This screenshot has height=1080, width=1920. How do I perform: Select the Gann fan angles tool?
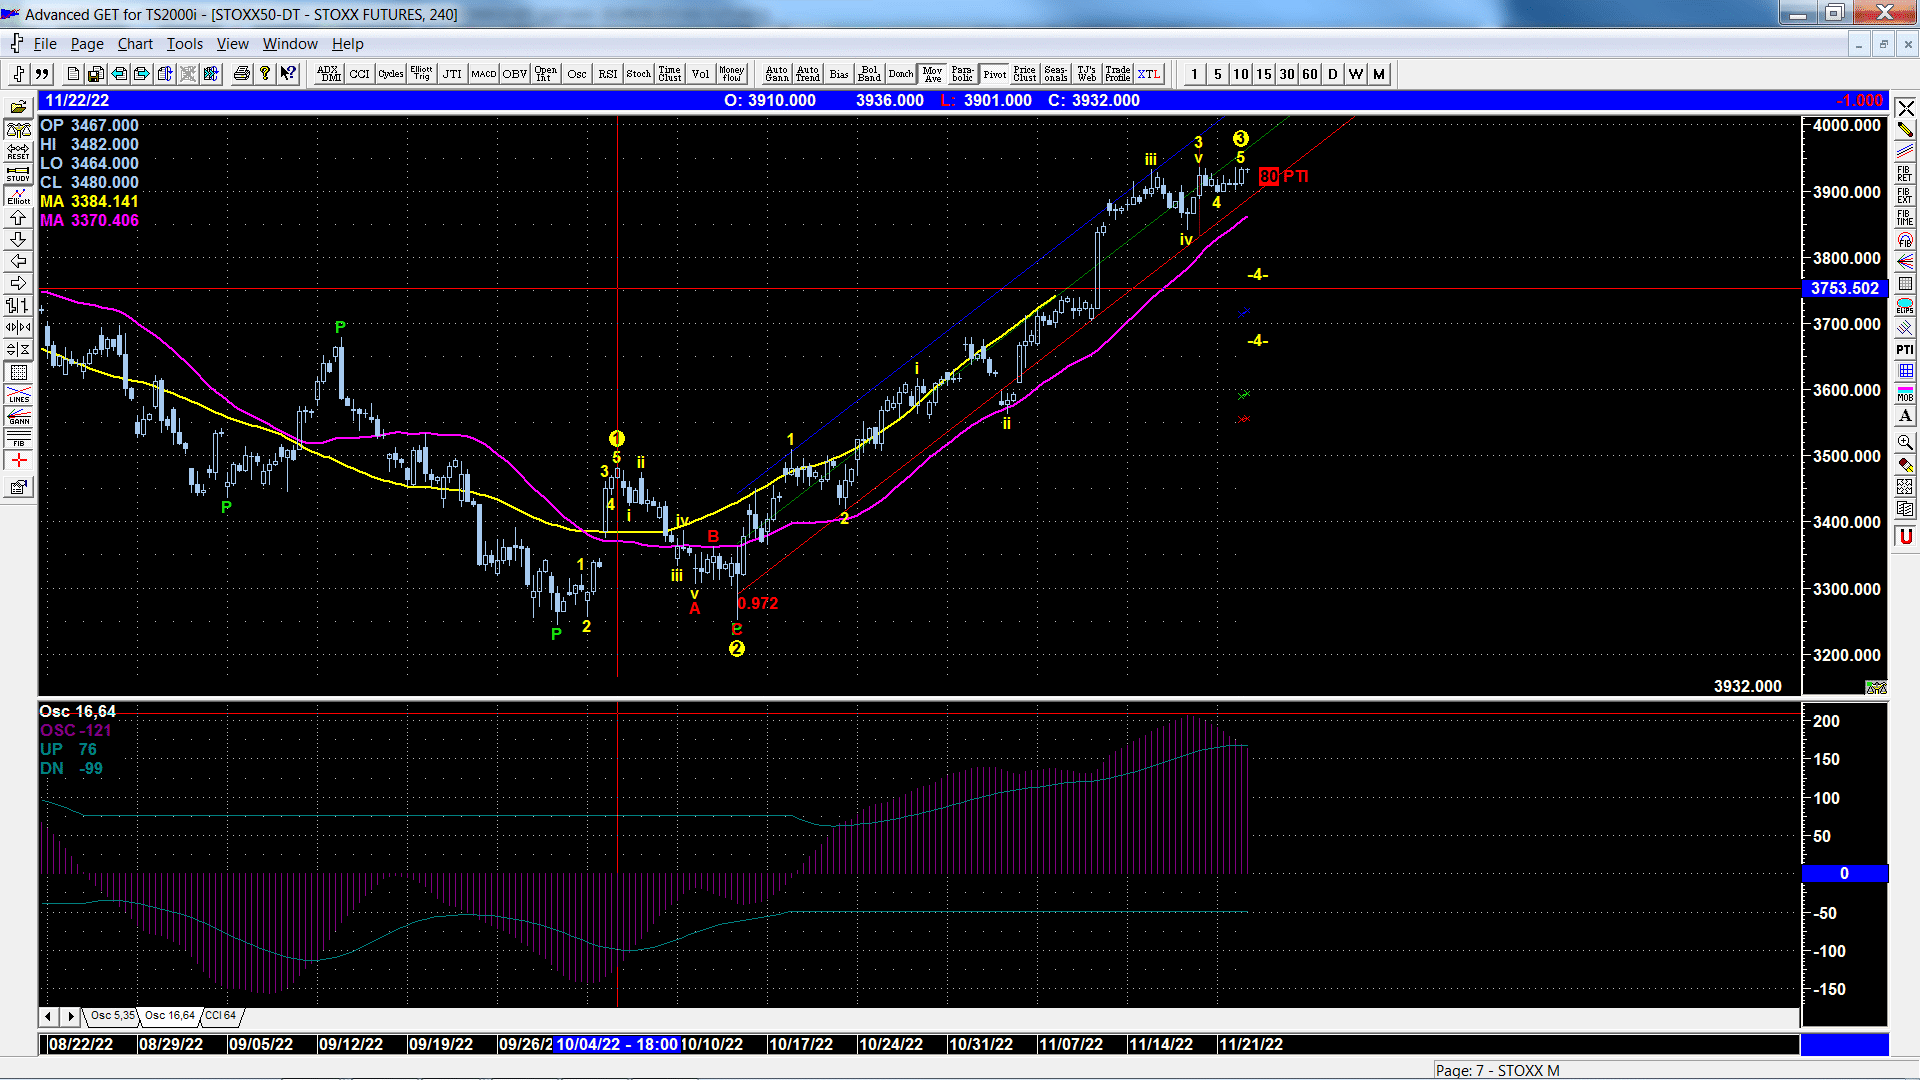click(1905, 262)
